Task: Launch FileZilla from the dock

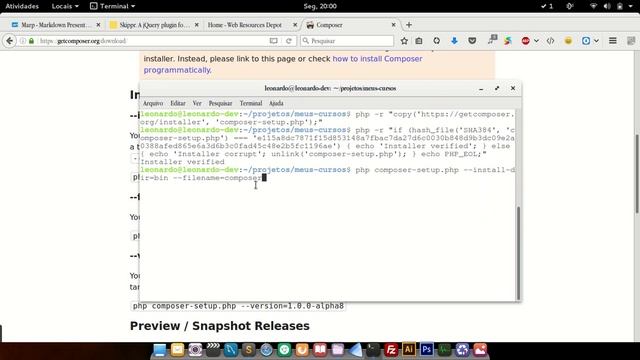Action: [391, 350]
